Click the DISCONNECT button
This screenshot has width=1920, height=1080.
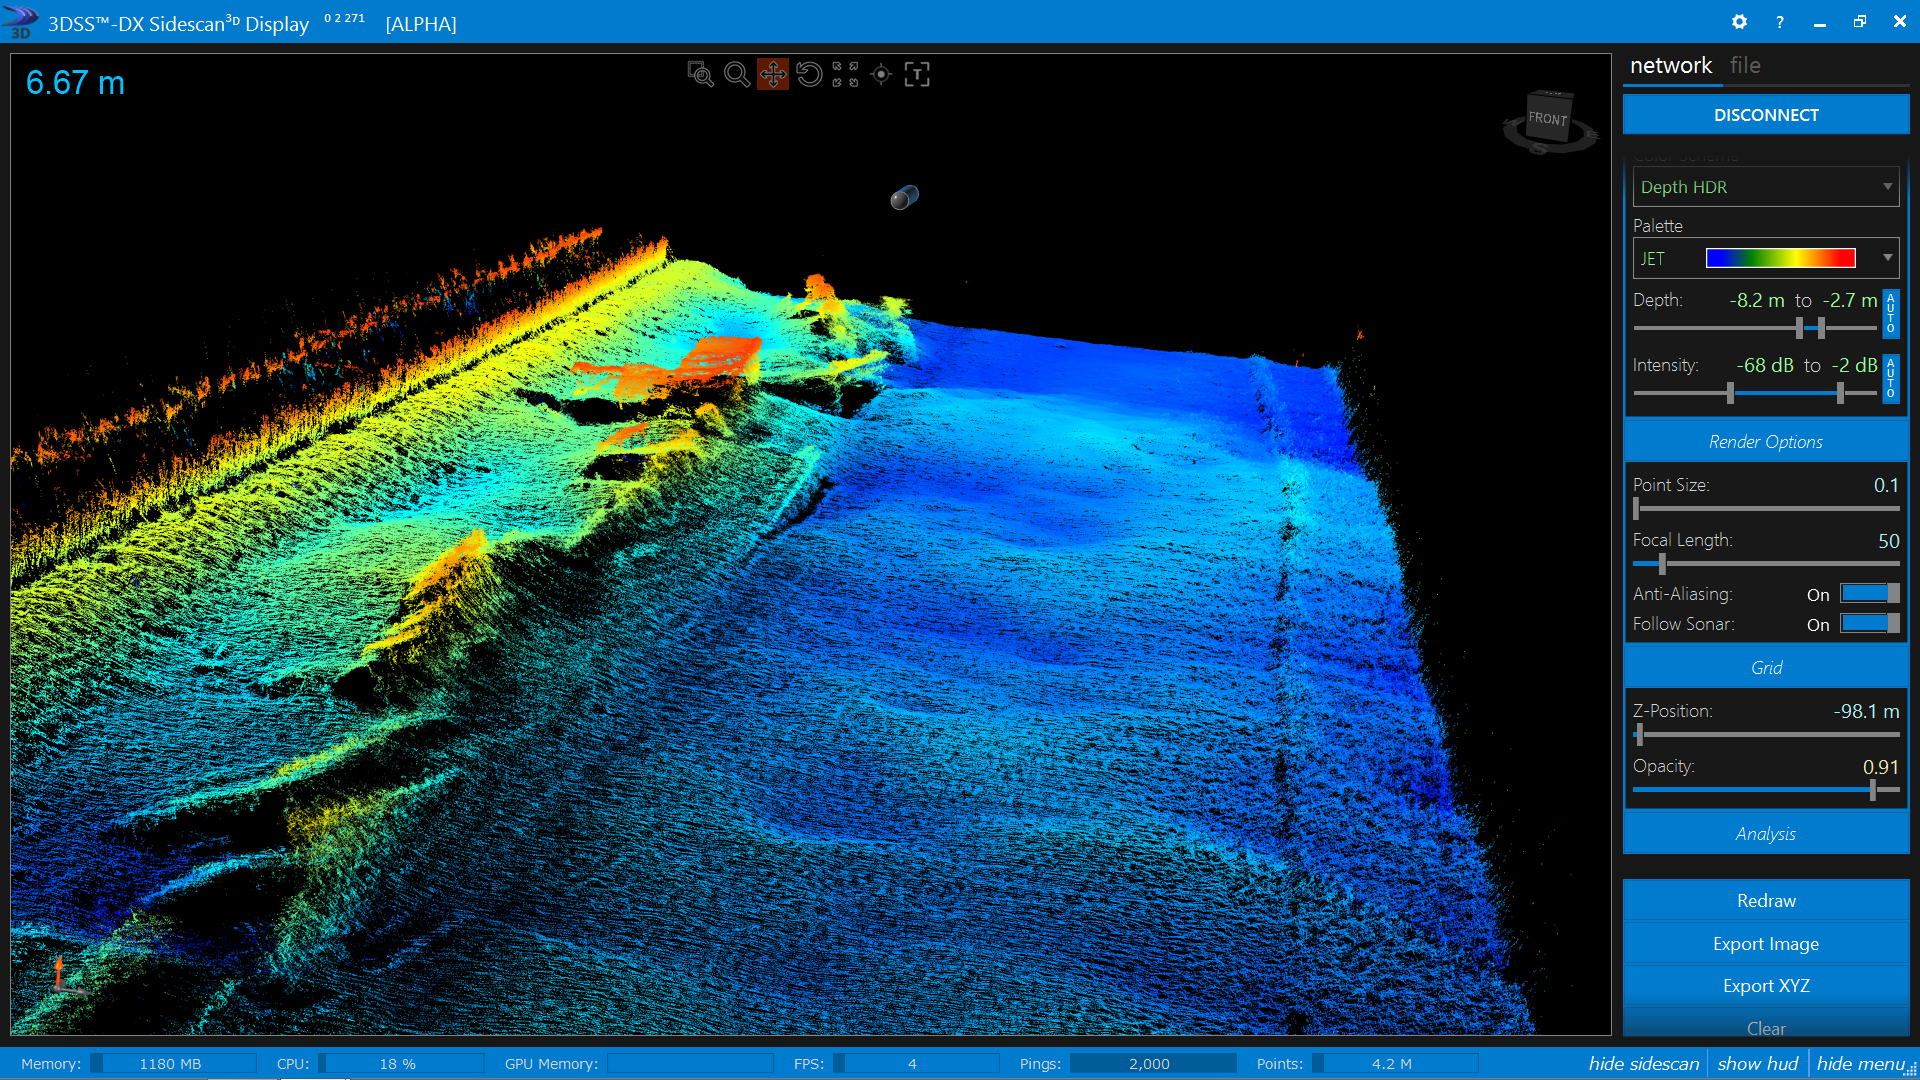coord(1766,115)
